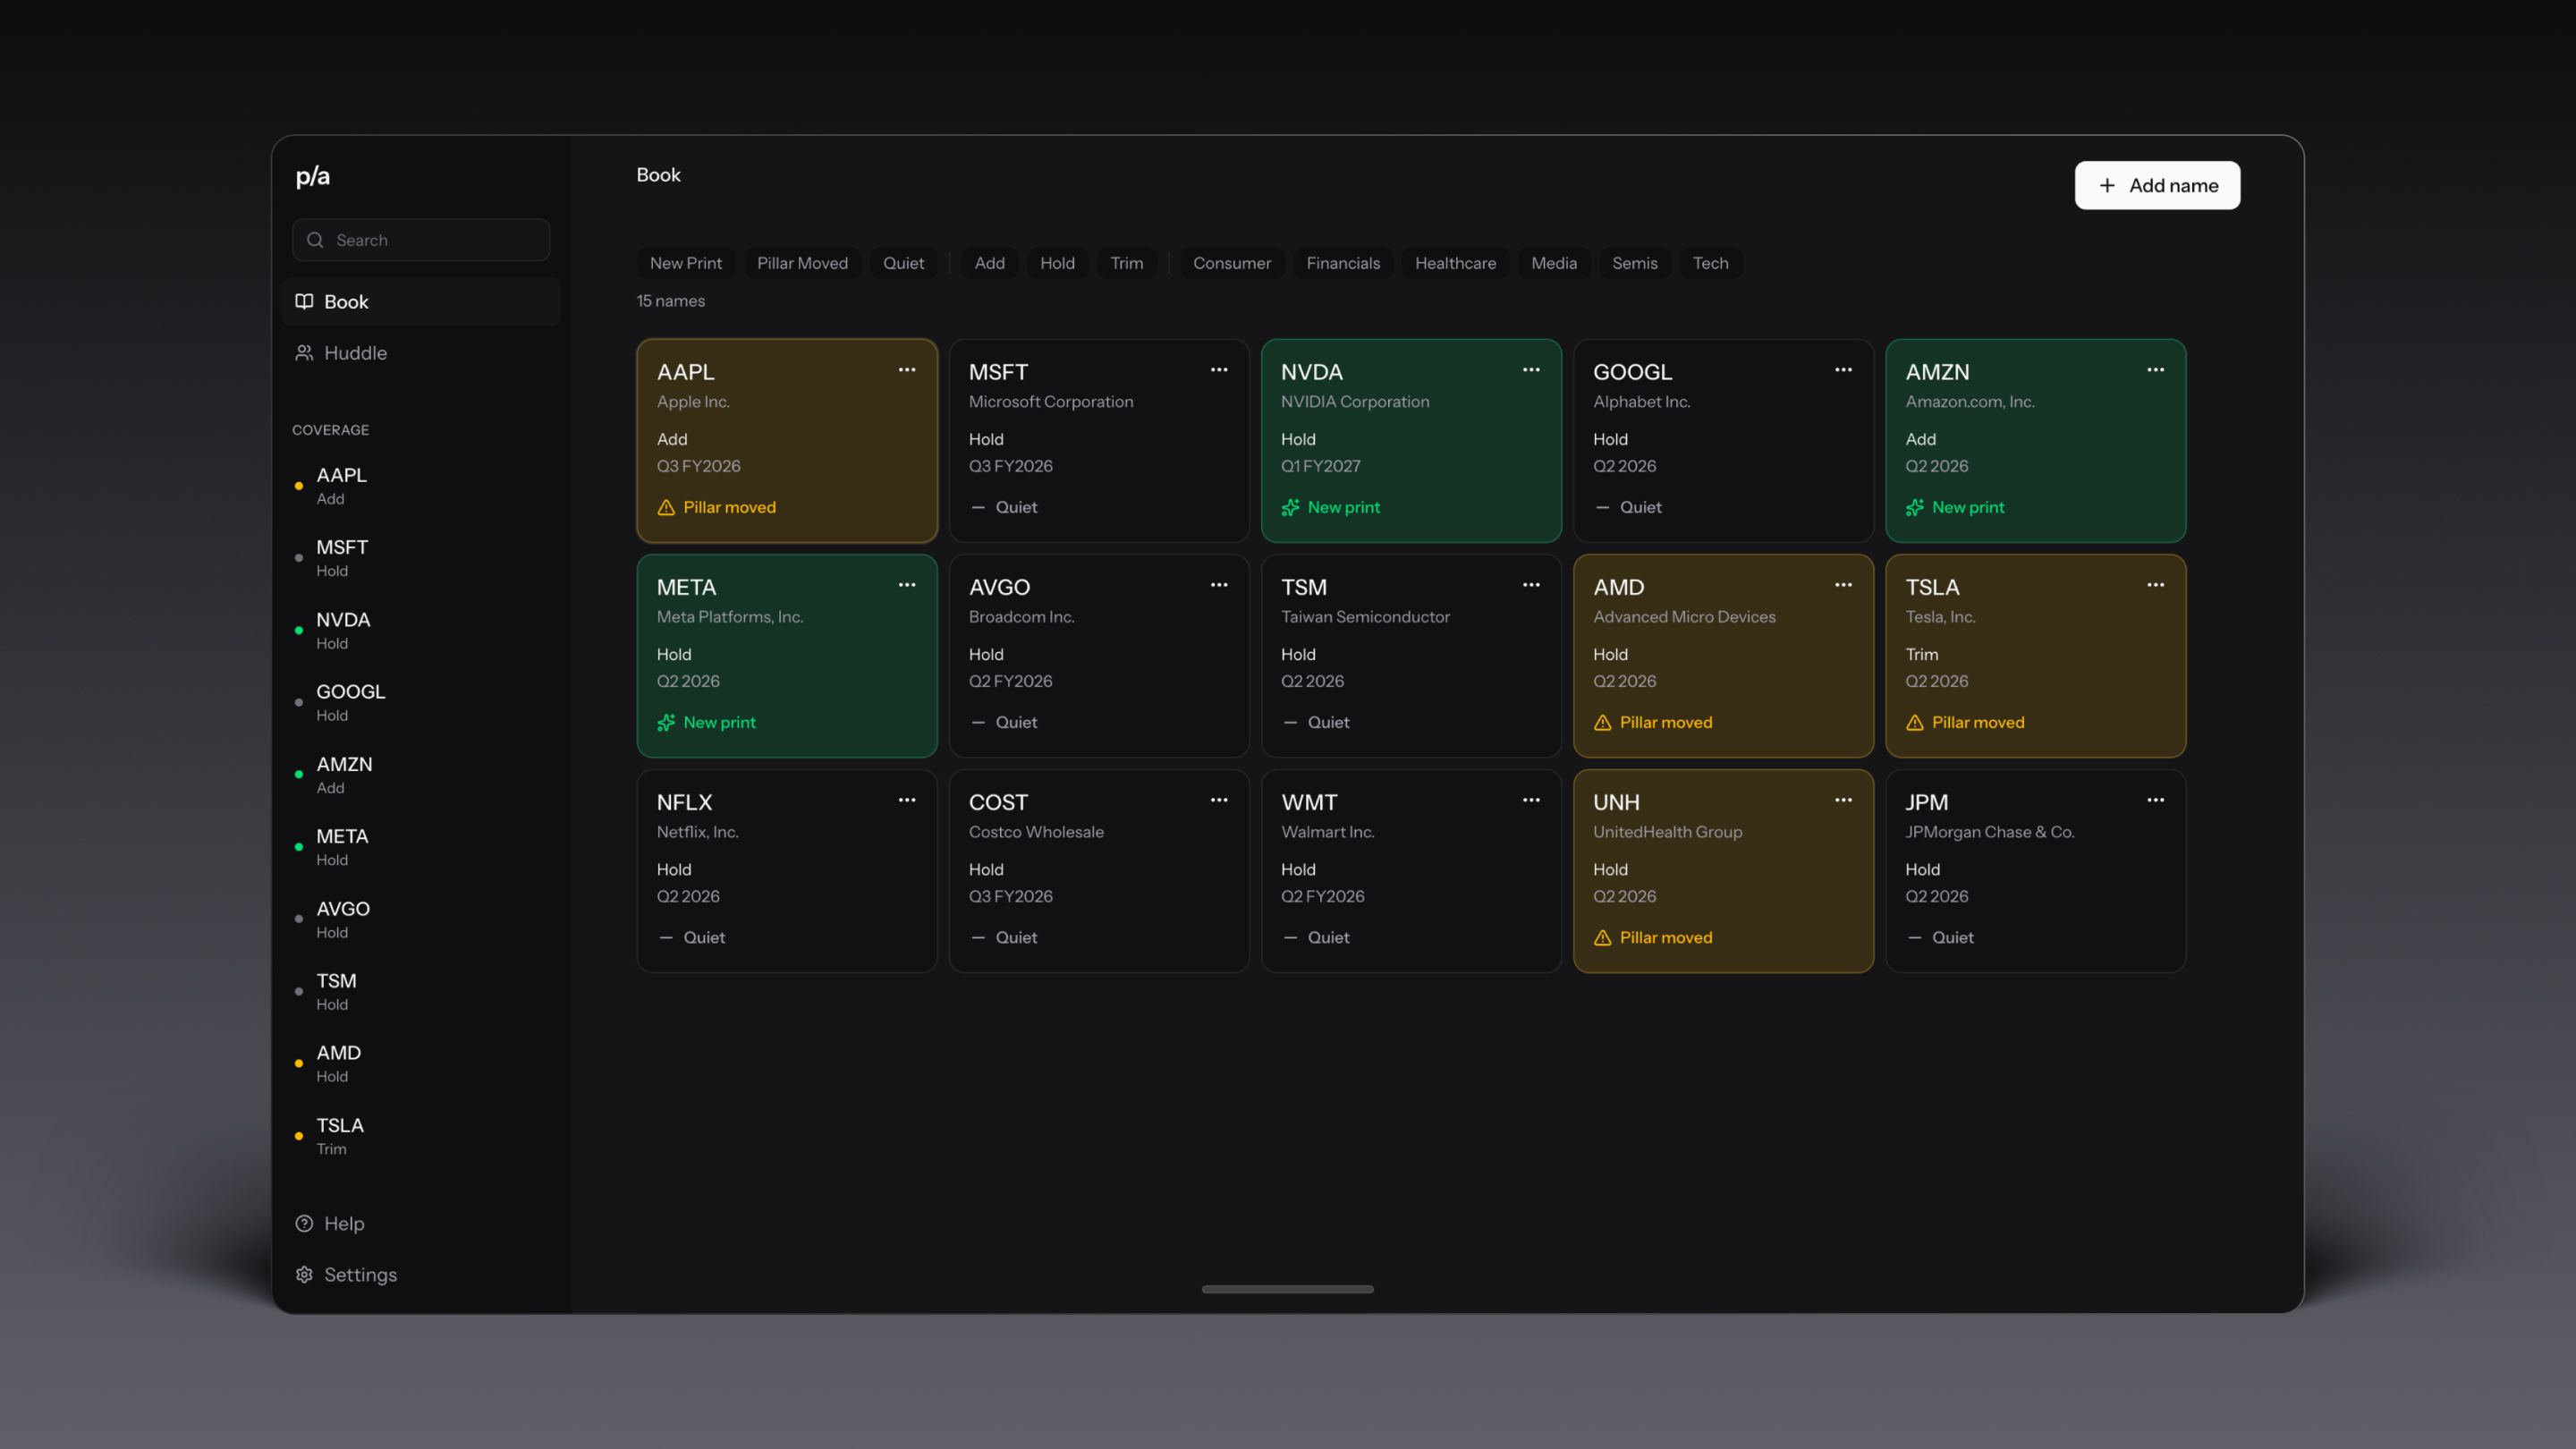The height and width of the screenshot is (1449, 2576).
Task: Select GOOGL in the Coverage list
Action: click(421, 702)
